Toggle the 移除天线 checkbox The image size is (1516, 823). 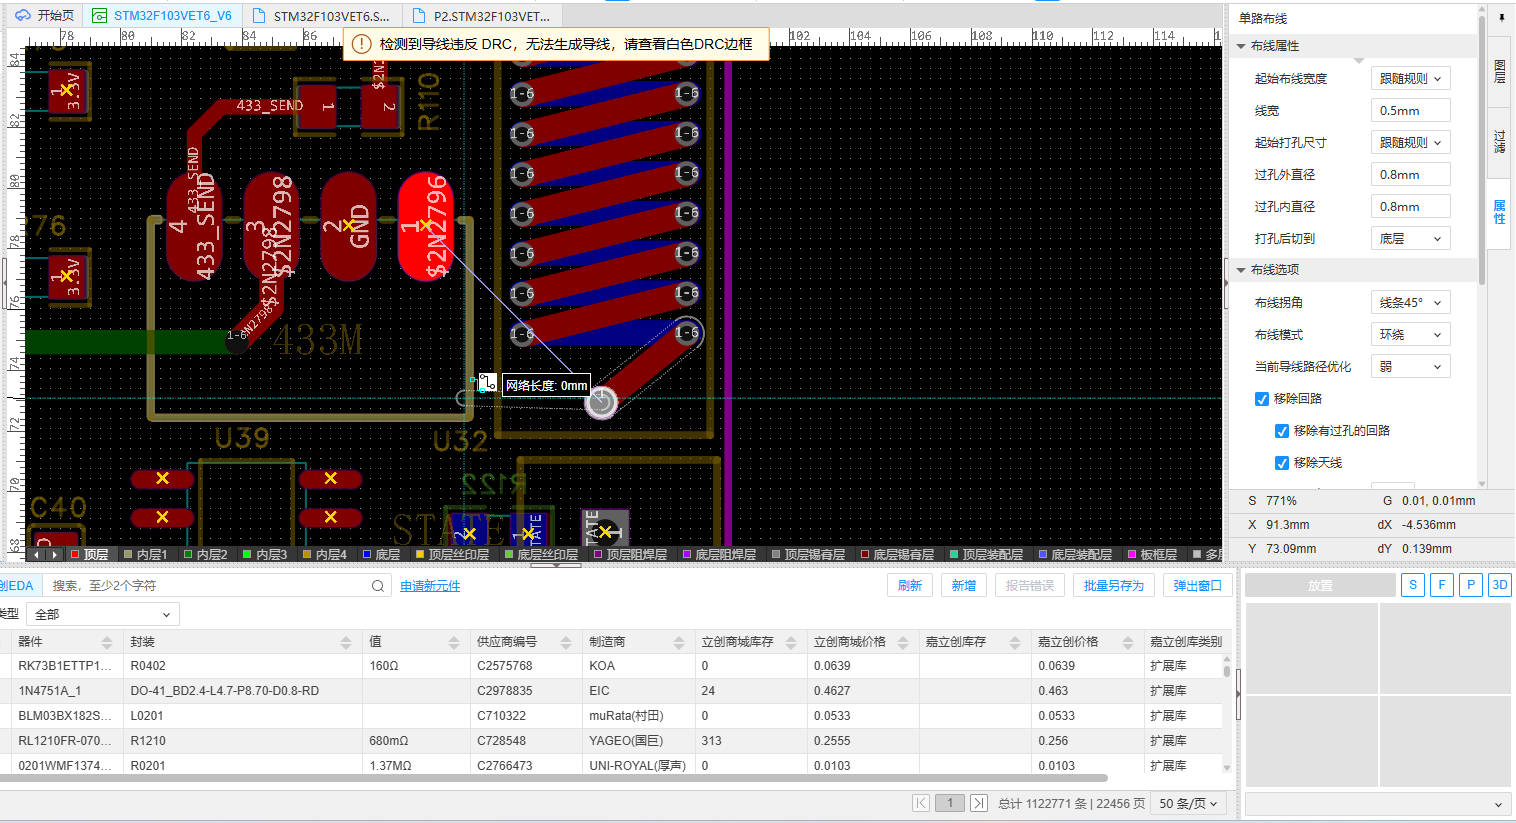[1282, 463]
